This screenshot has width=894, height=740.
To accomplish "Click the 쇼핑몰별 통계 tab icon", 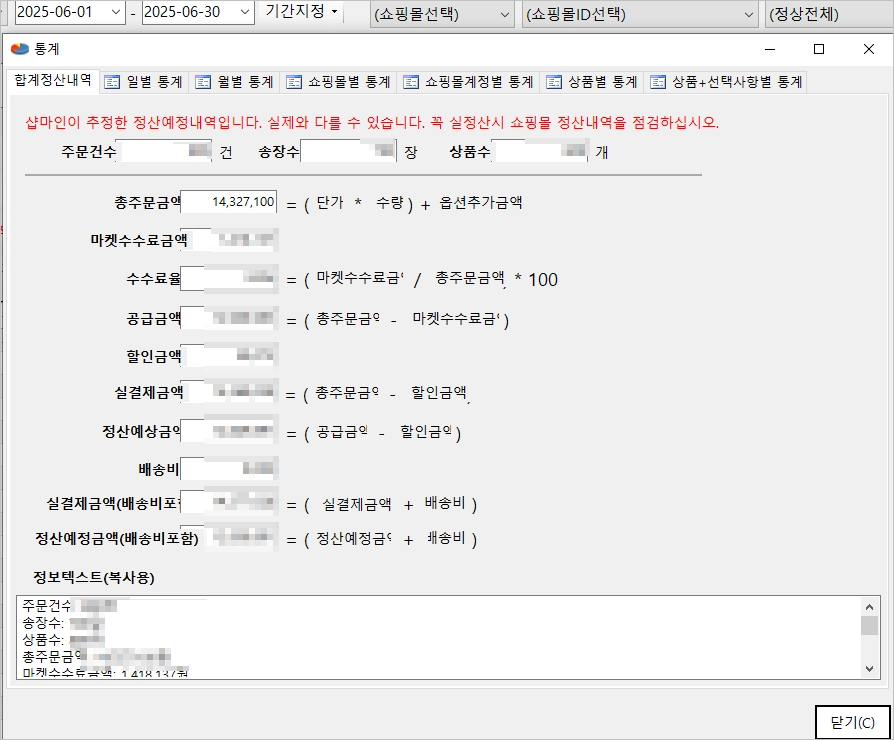I will pos(294,82).
